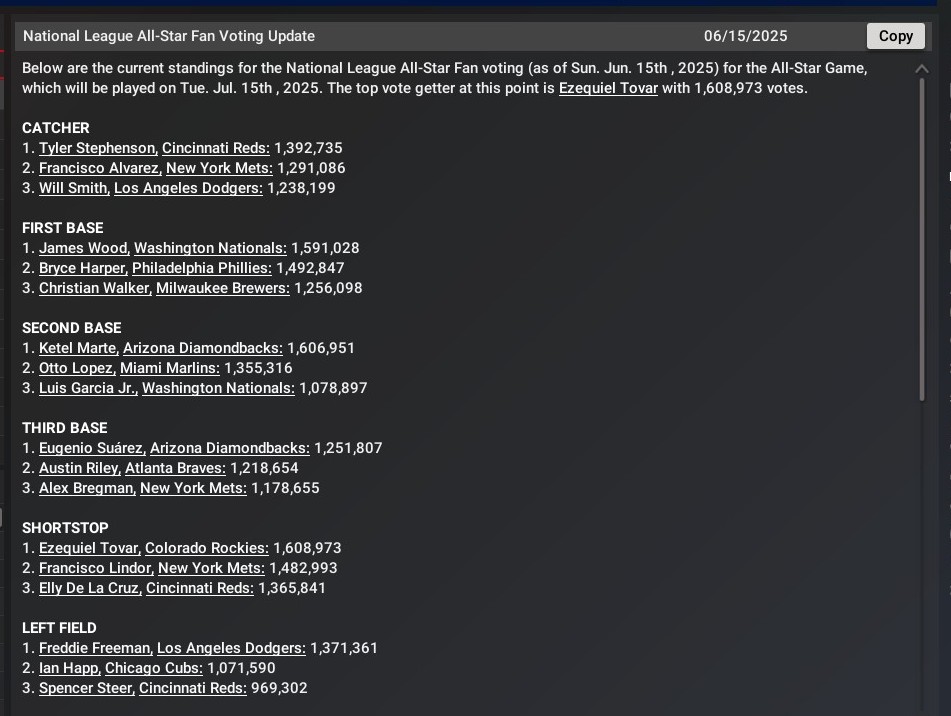Open Tyler Stephenson player link
The width and height of the screenshot is (951, 716).
pyautogui.click(x=97, y=148)
